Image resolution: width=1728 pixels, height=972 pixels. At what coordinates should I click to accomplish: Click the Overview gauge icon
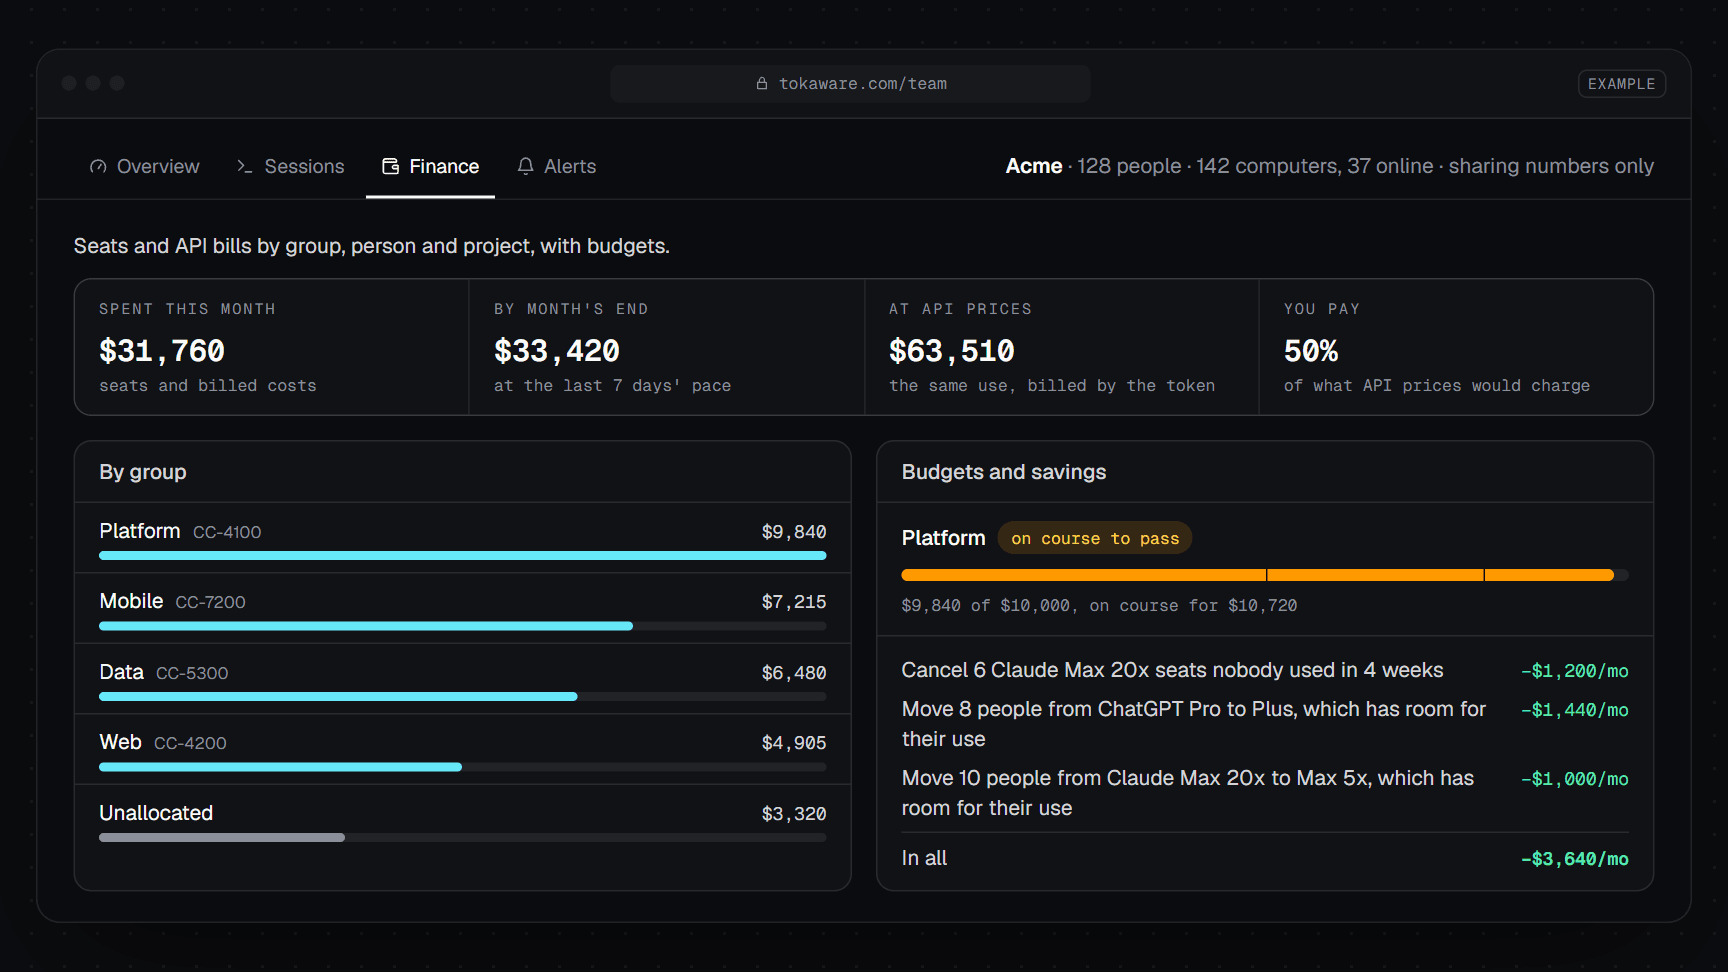tap(98, 167)
